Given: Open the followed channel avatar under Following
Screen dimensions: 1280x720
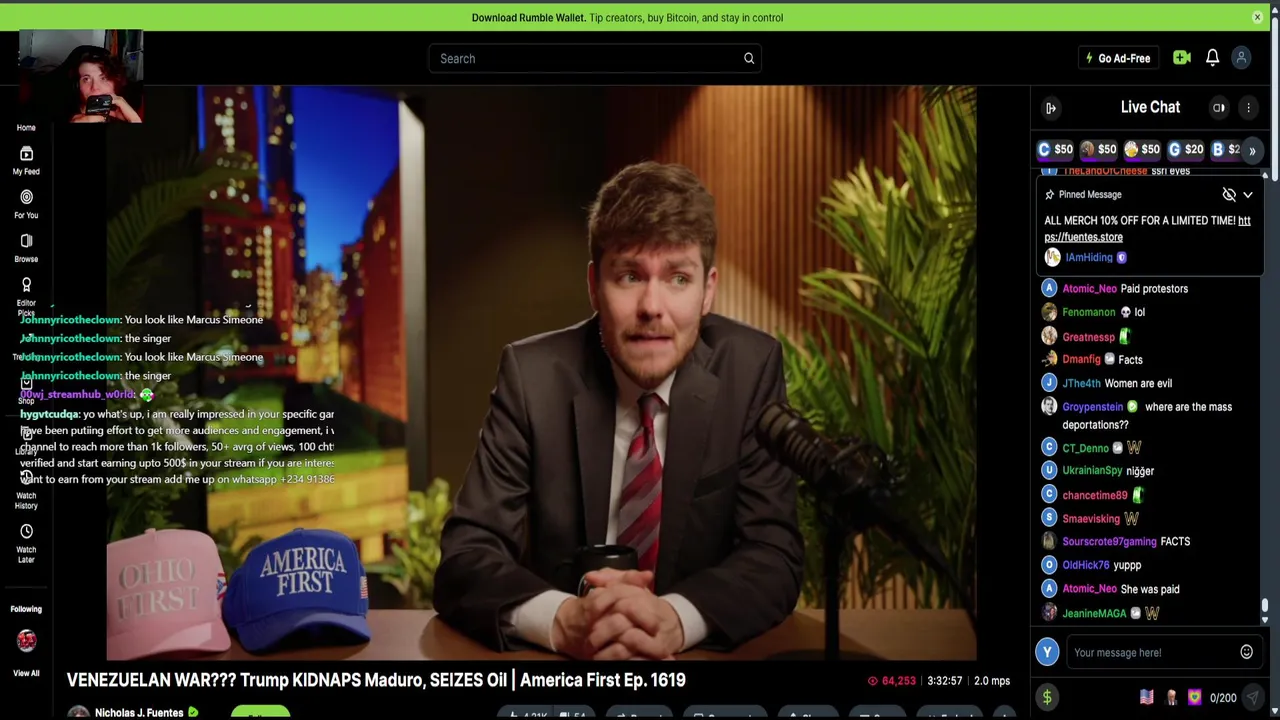Looking at the screenshot, I should pos(26,640).
